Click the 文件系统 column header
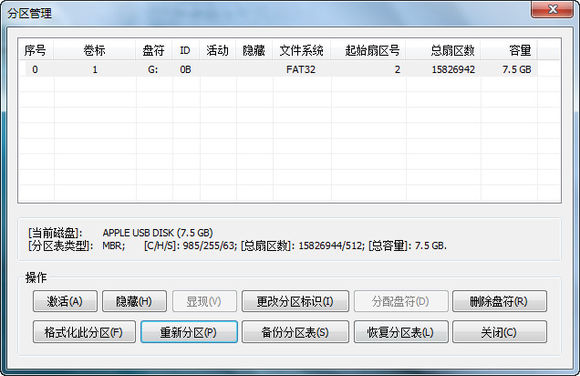Image resolution: width=580 pixels, height=376 pixels. tap(301, 50)
